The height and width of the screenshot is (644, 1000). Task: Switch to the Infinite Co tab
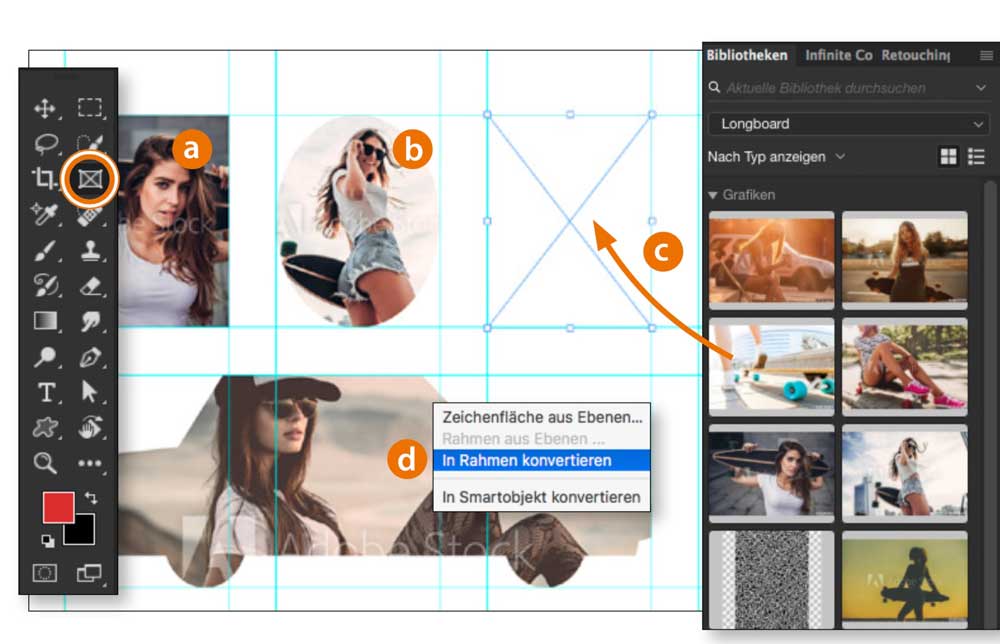(x=839, y=55)
